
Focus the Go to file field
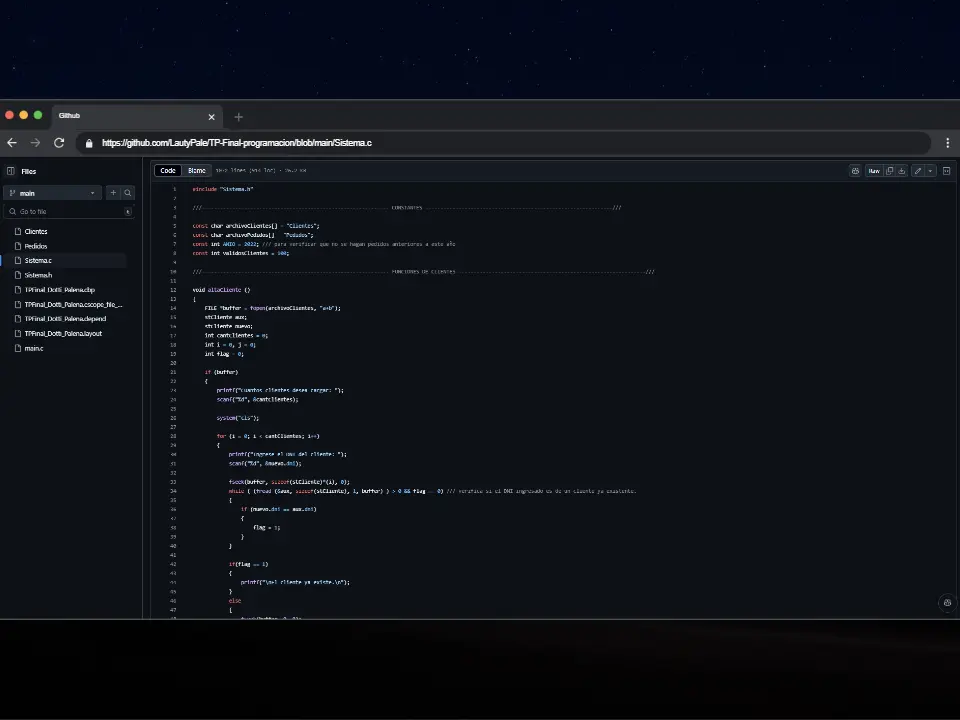click(x=69, y=211)
